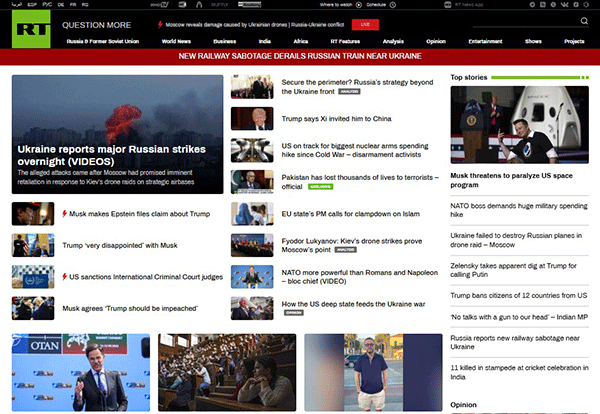Open Trump bans citizens of 12 countries

click(518, 295)
